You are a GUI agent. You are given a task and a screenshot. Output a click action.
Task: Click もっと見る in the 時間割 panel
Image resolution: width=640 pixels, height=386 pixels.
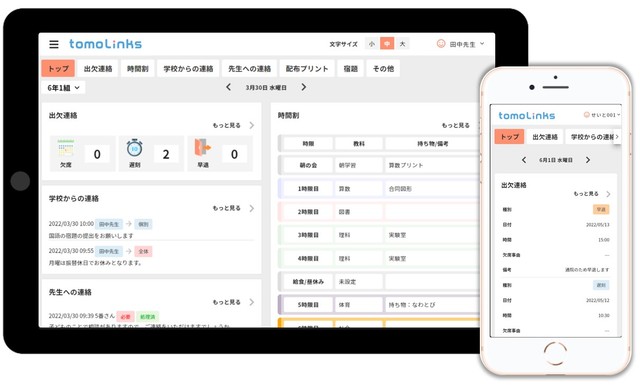click(456, 125)
